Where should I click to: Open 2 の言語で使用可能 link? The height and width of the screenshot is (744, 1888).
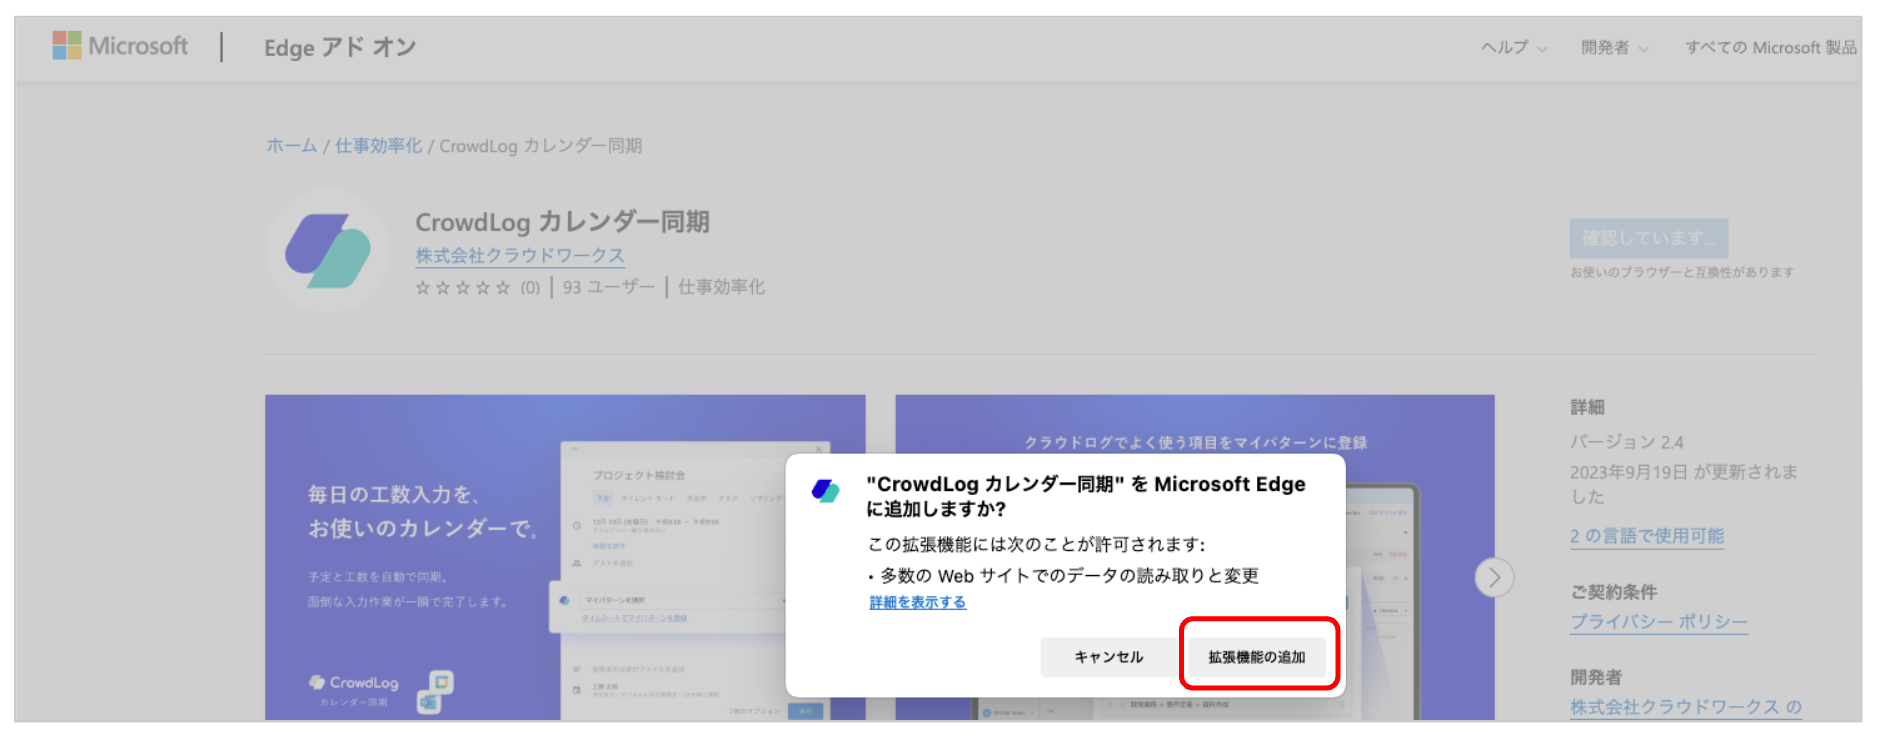1647,536
